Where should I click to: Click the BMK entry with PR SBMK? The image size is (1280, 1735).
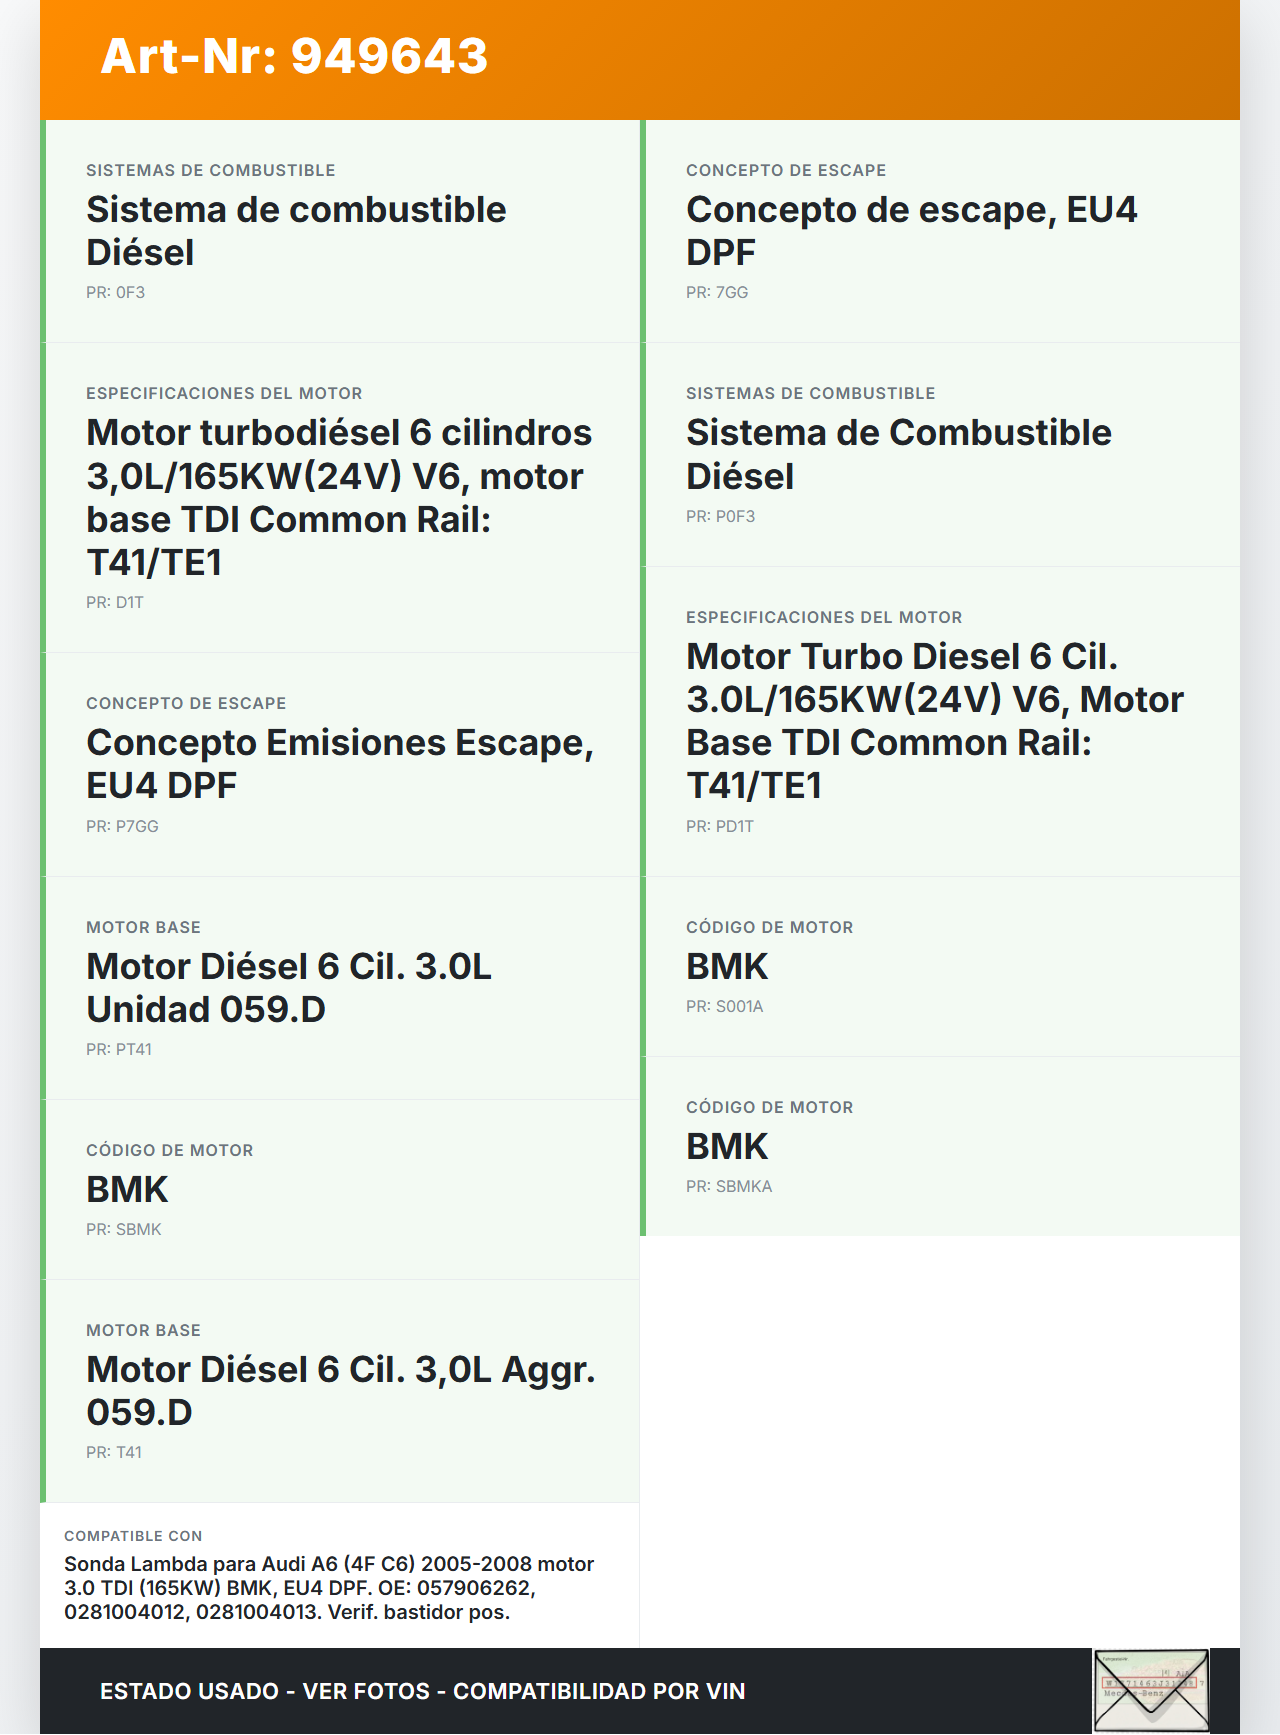[x=340, y=1190]
